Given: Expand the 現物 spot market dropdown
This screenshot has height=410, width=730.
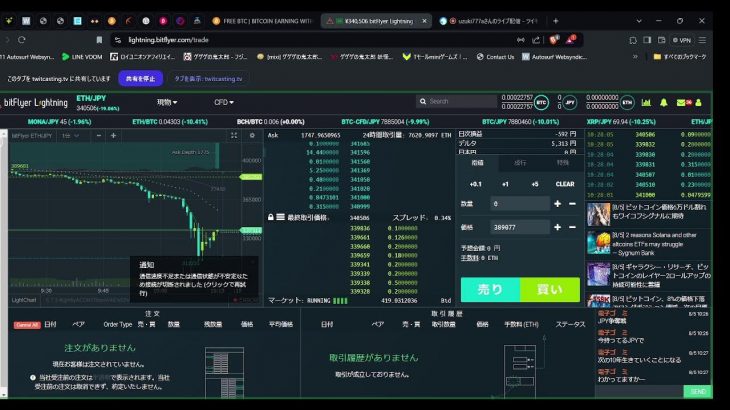Looking at the screenshot, I should (167, 102).
